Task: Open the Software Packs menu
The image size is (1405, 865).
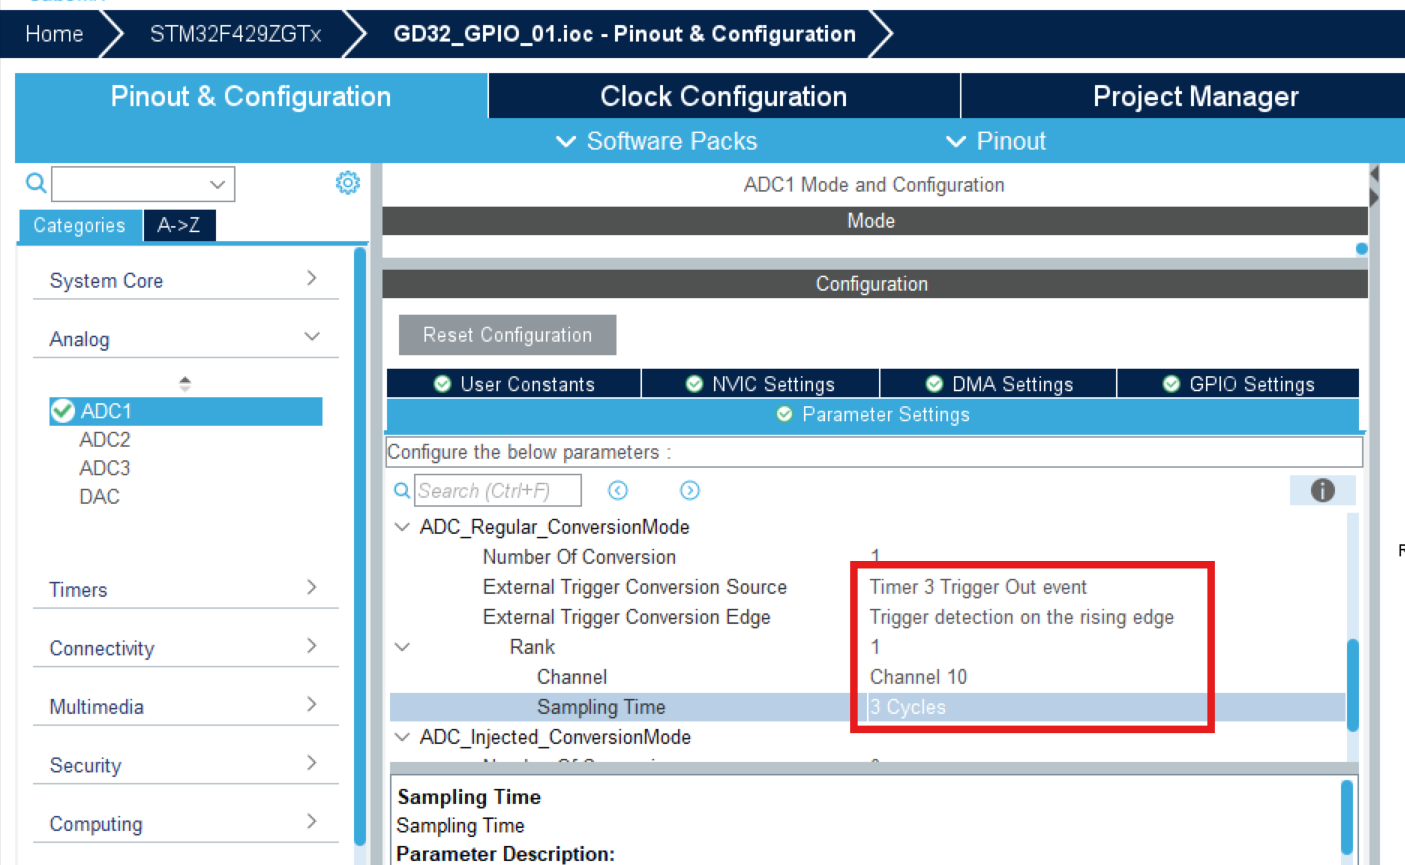Action: pos(656,141)
